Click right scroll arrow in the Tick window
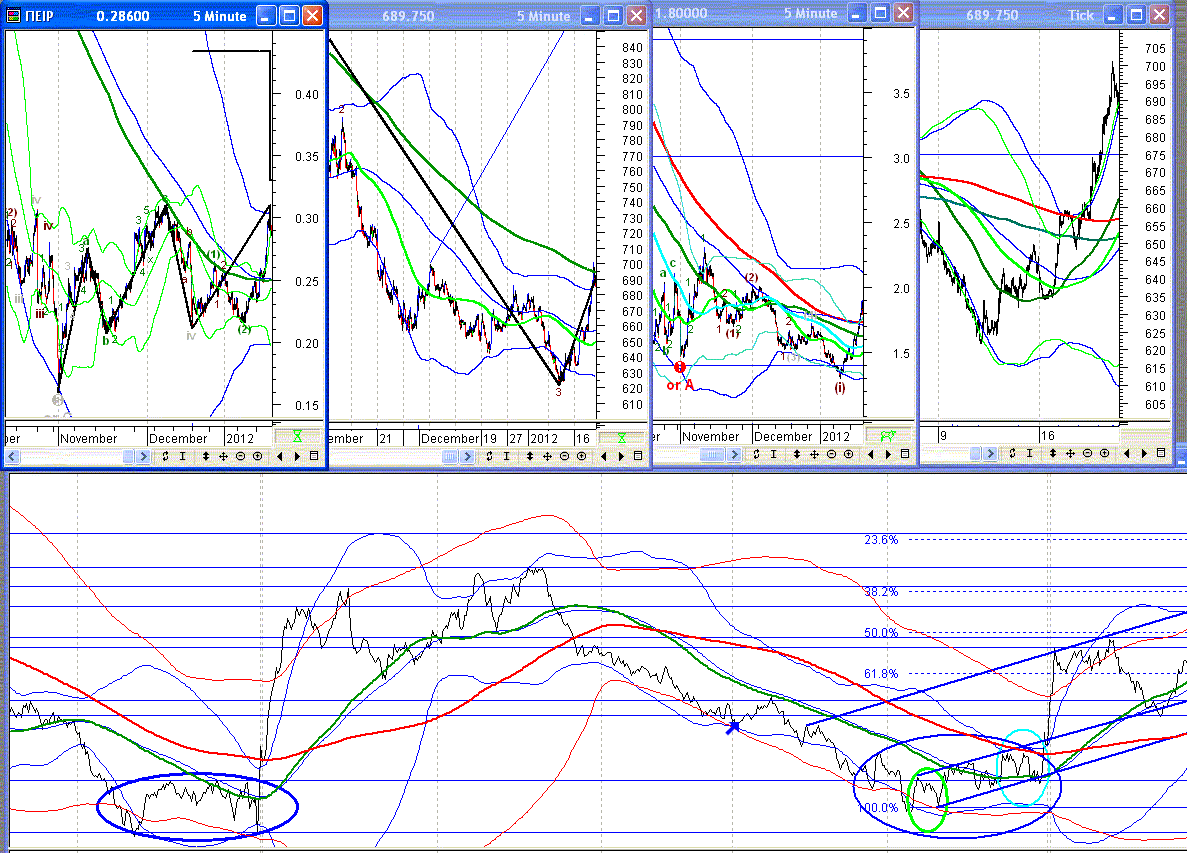1187x853 pixels. [989, 453]
